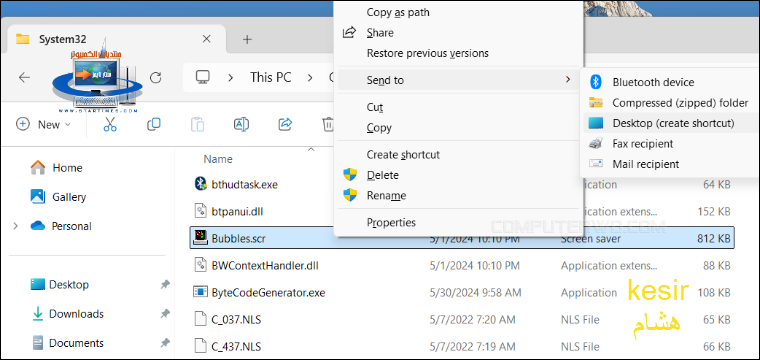The image size is (760, 360).
Task: Click the shield icon next to Delete
Action: 350,175
